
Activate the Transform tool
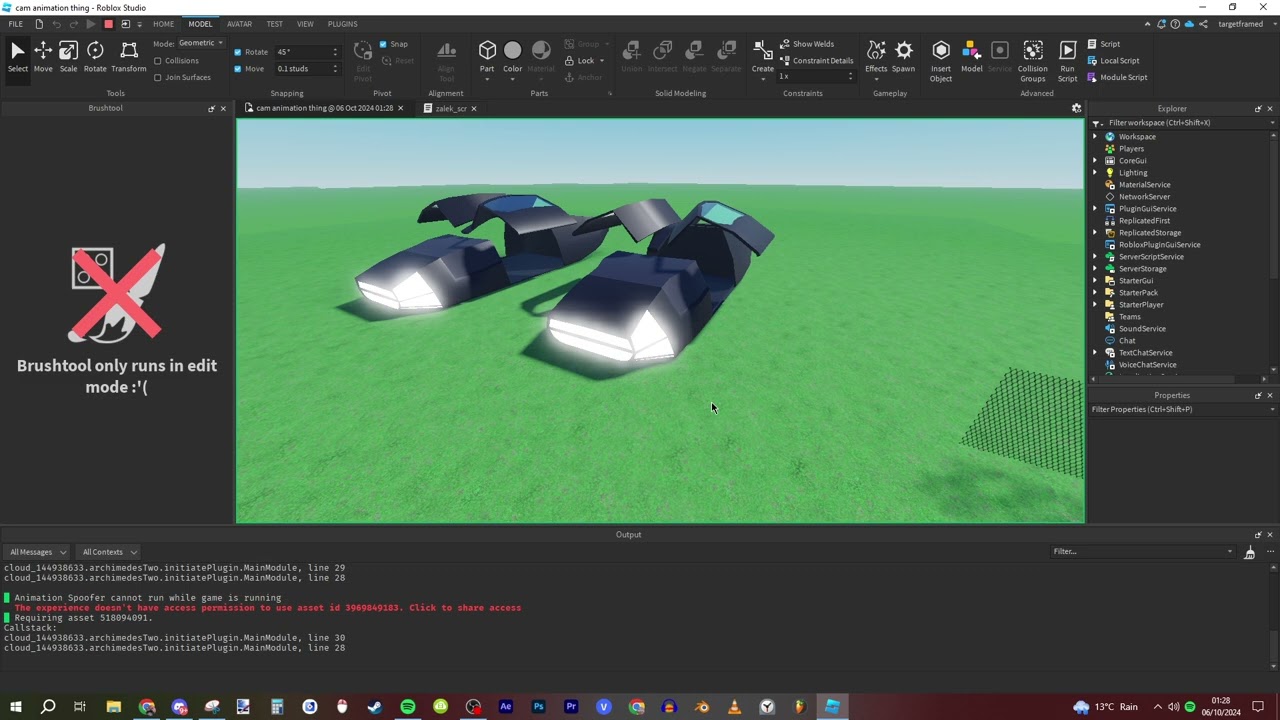(128, 57)
